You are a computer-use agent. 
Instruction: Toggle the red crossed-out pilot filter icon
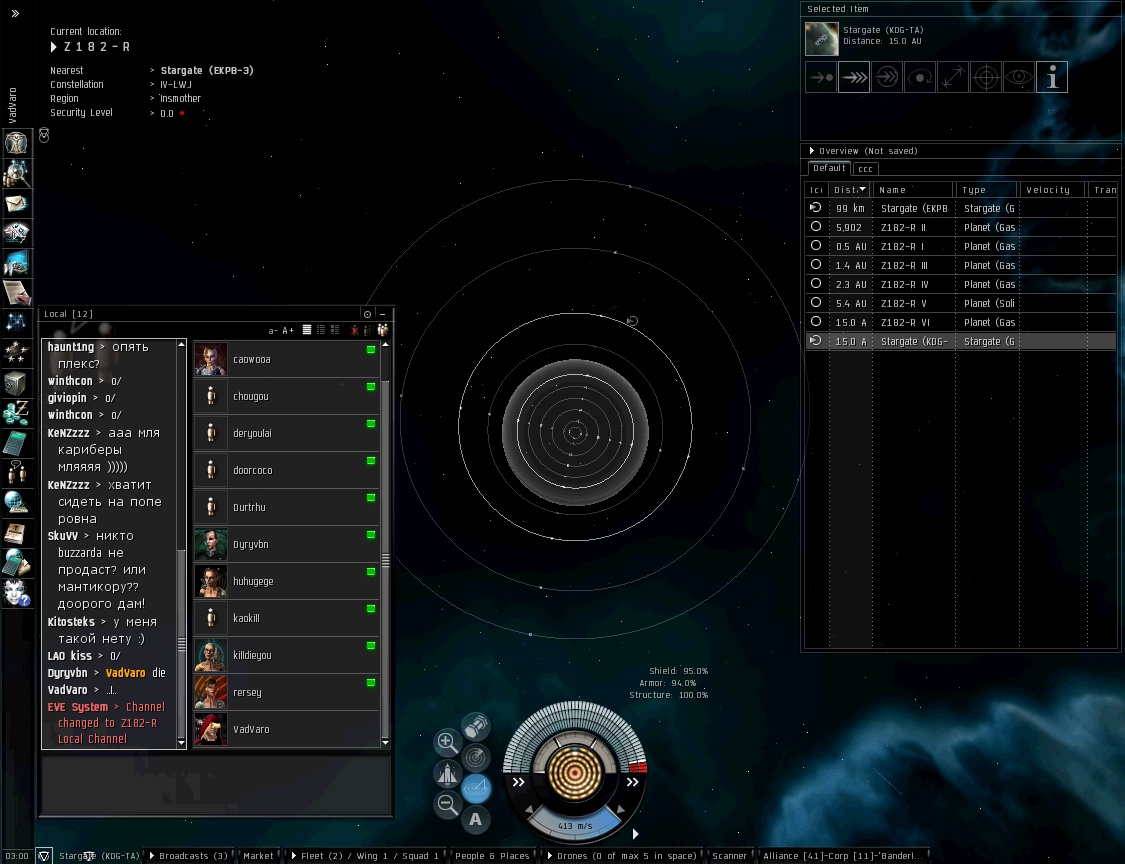coord(354,330)
